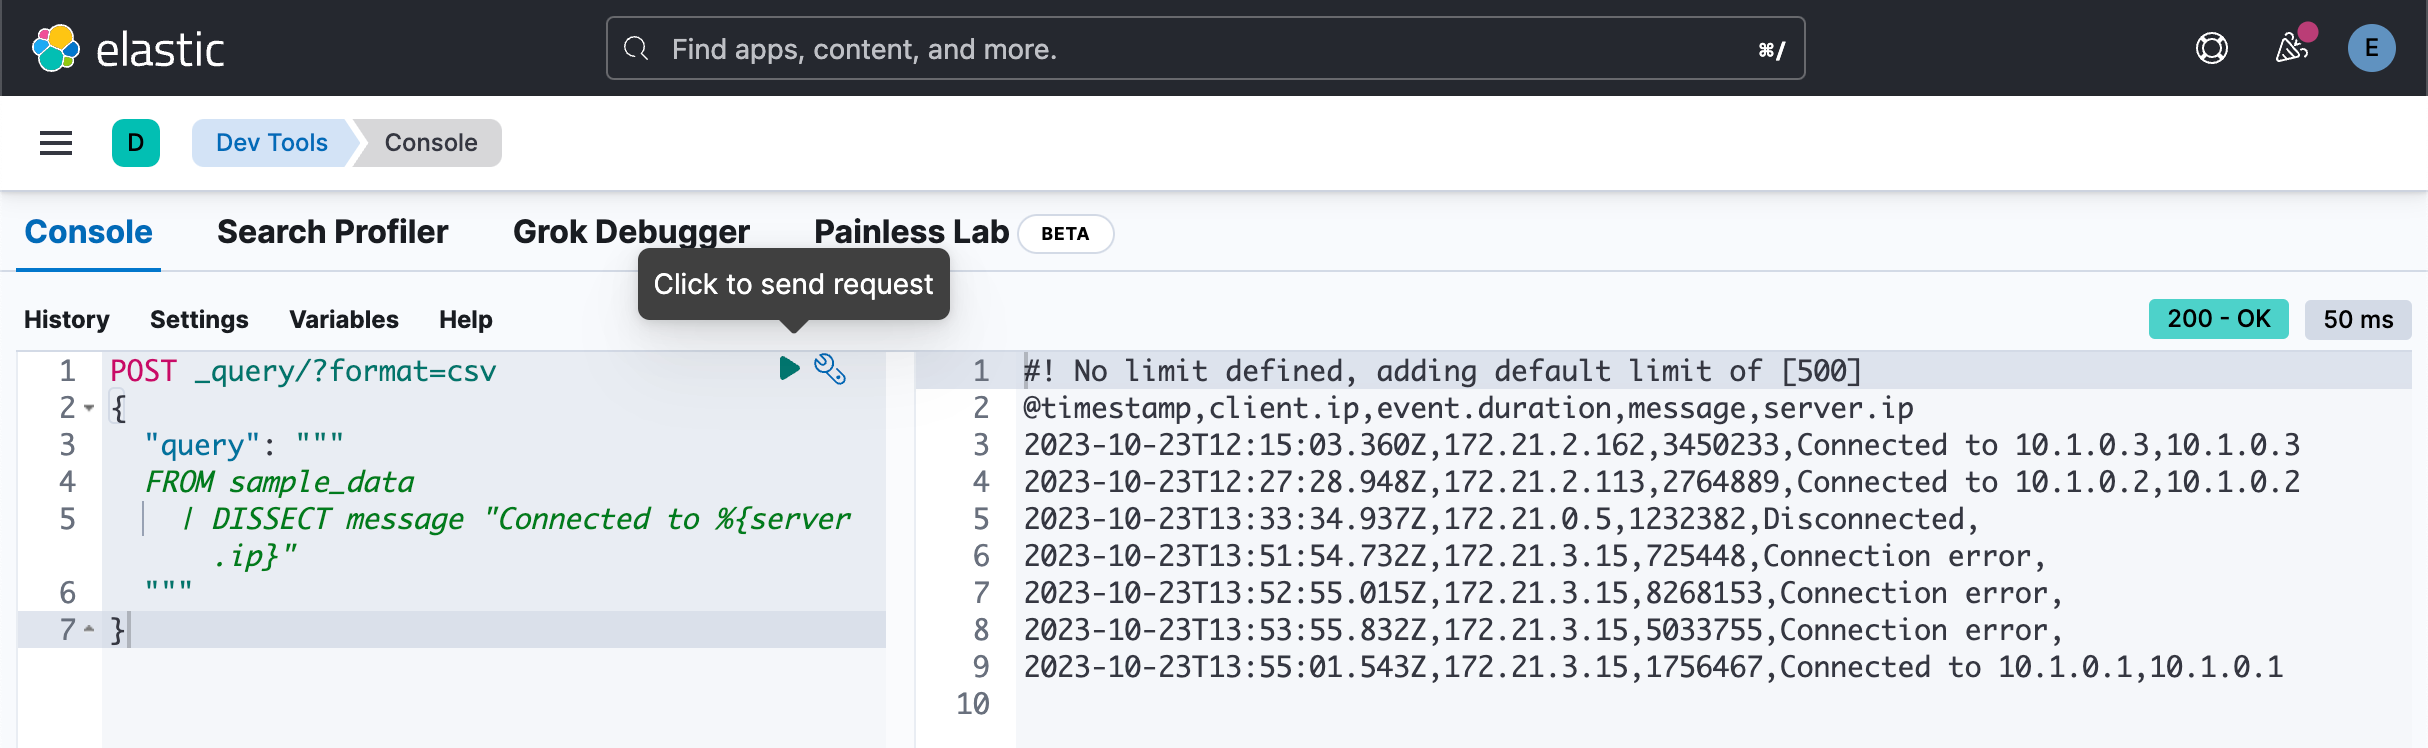Click output row 'Connected to 10.1.0.1'
The height and width of the screenshot is (748, 2428).
(x=1653, y=667)
